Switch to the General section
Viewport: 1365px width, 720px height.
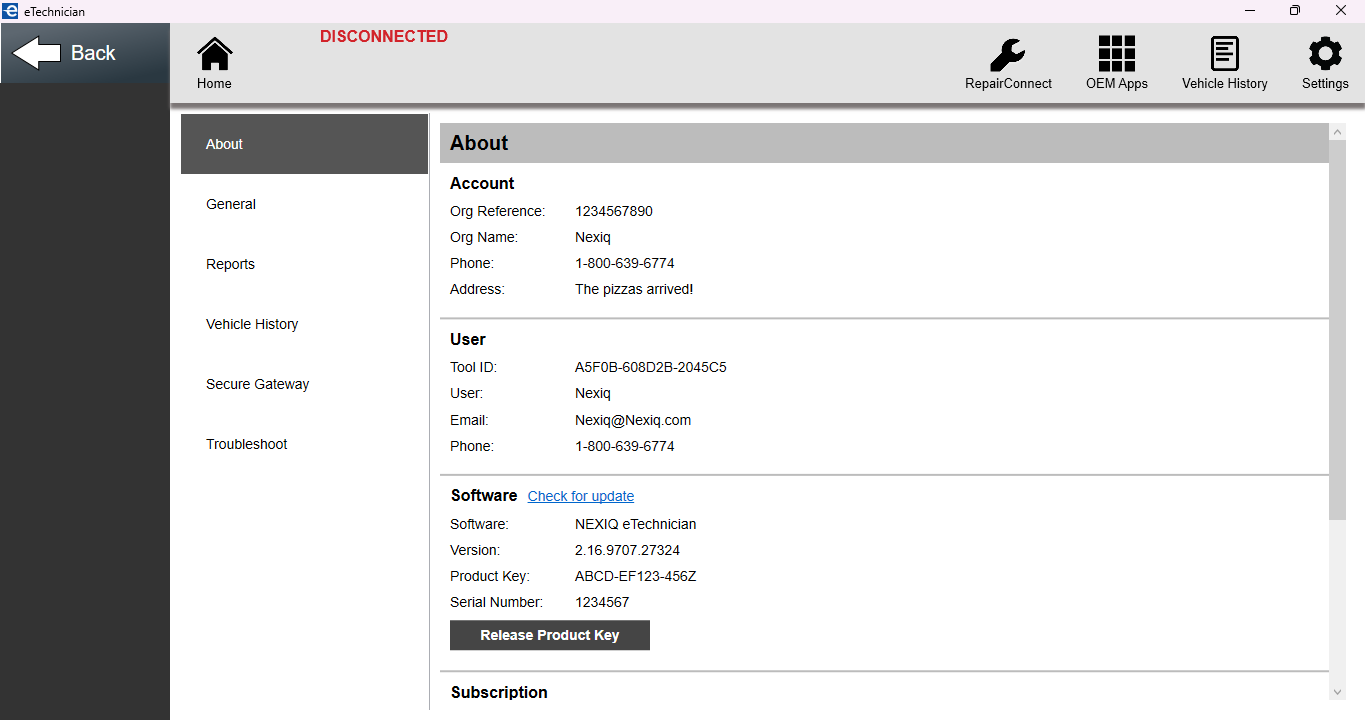[304, 204]
